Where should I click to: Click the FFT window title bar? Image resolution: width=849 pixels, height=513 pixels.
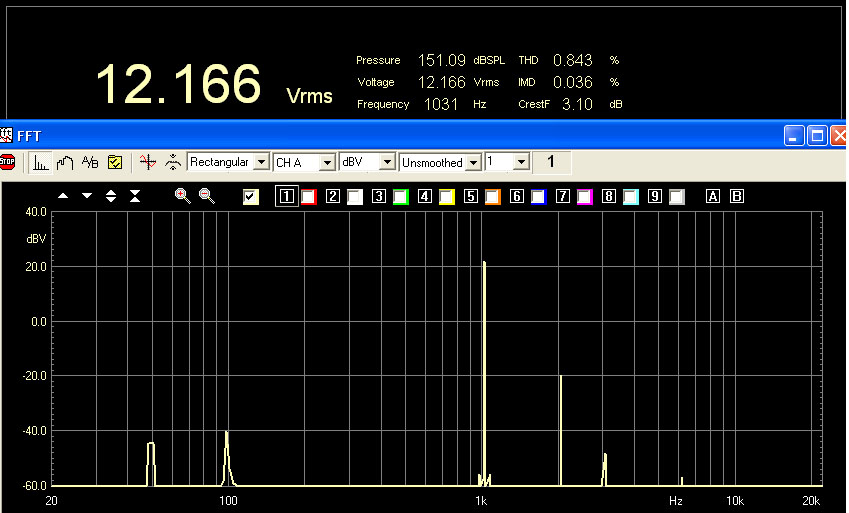click(x=400, y=135)
